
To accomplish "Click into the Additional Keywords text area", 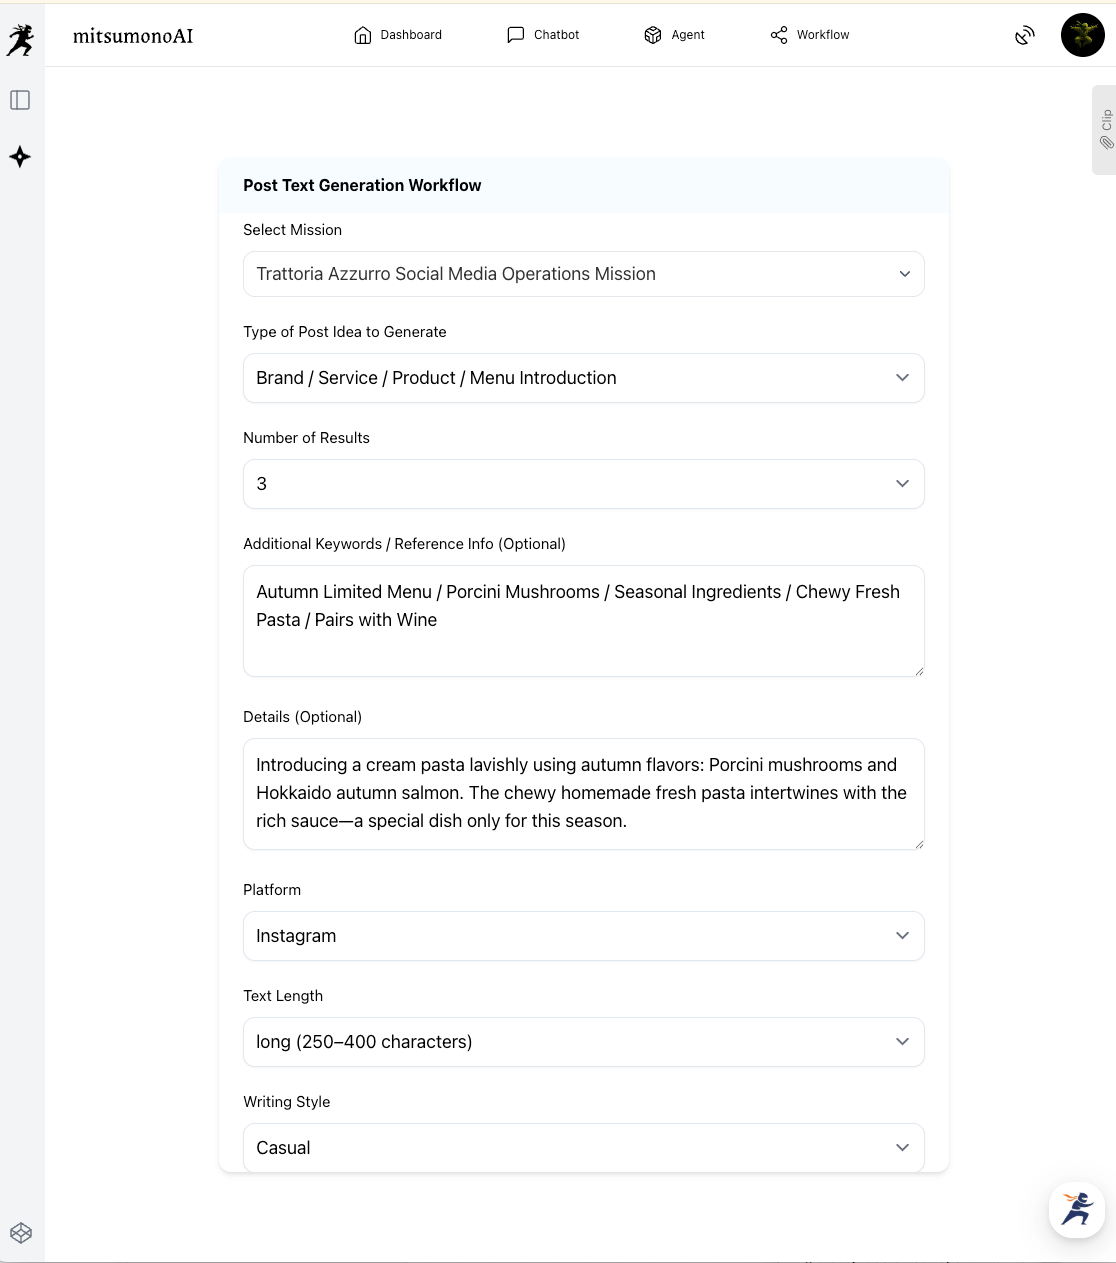I will 583,621.
